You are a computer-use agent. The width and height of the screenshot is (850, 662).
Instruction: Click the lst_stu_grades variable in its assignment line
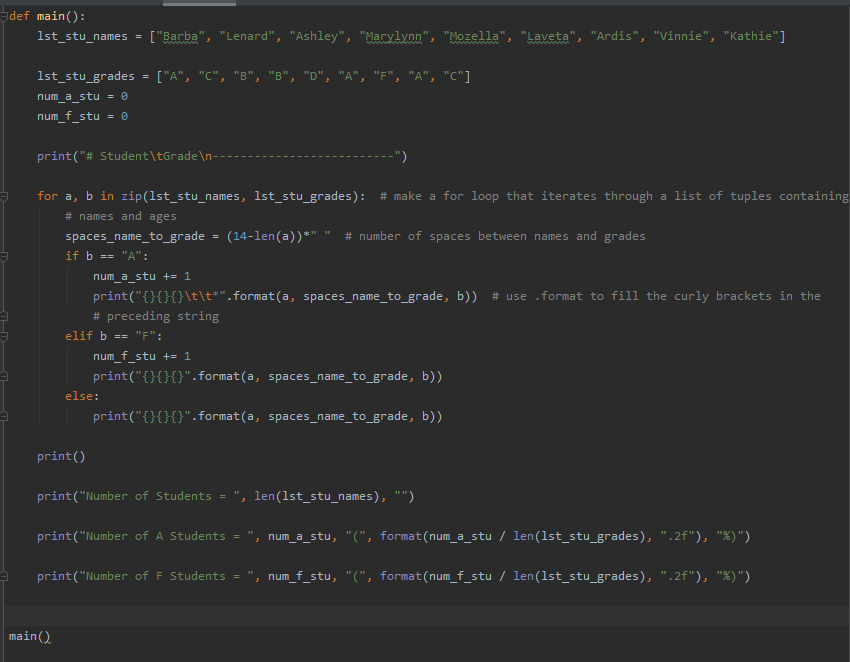(x=86, y=76)
